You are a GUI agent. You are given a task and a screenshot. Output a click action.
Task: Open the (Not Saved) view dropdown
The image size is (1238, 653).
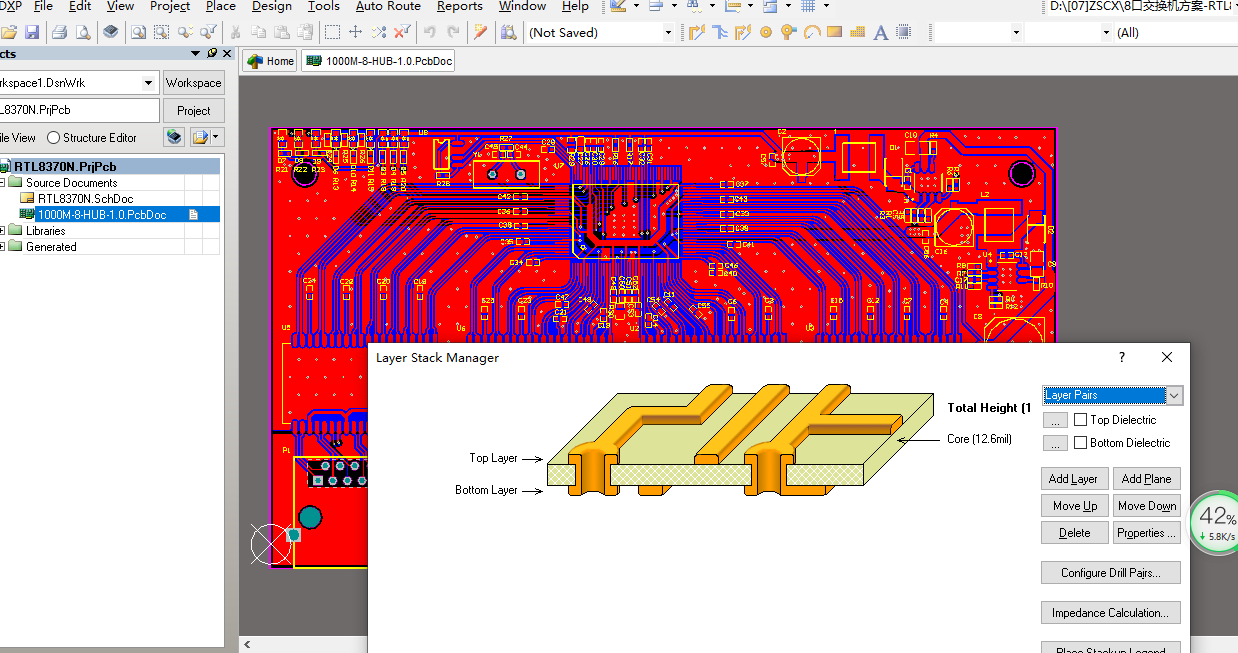(x=668, y=32)
